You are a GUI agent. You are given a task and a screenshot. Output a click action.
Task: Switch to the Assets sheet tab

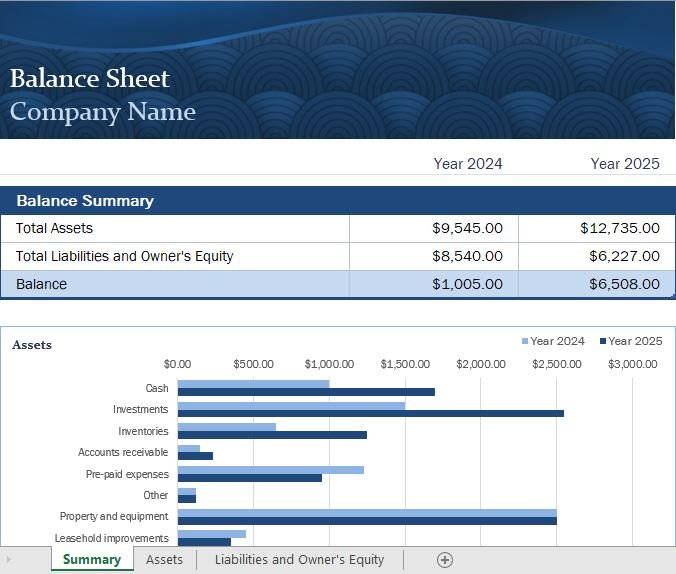pyautogui.click(x=164, y=560)
